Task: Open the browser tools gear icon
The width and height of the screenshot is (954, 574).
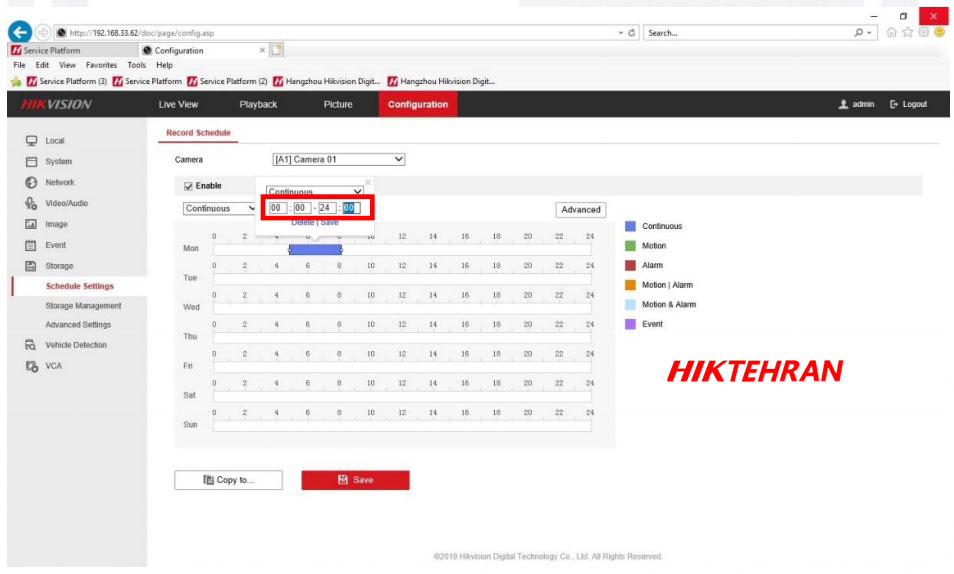Action: point(924,32)
